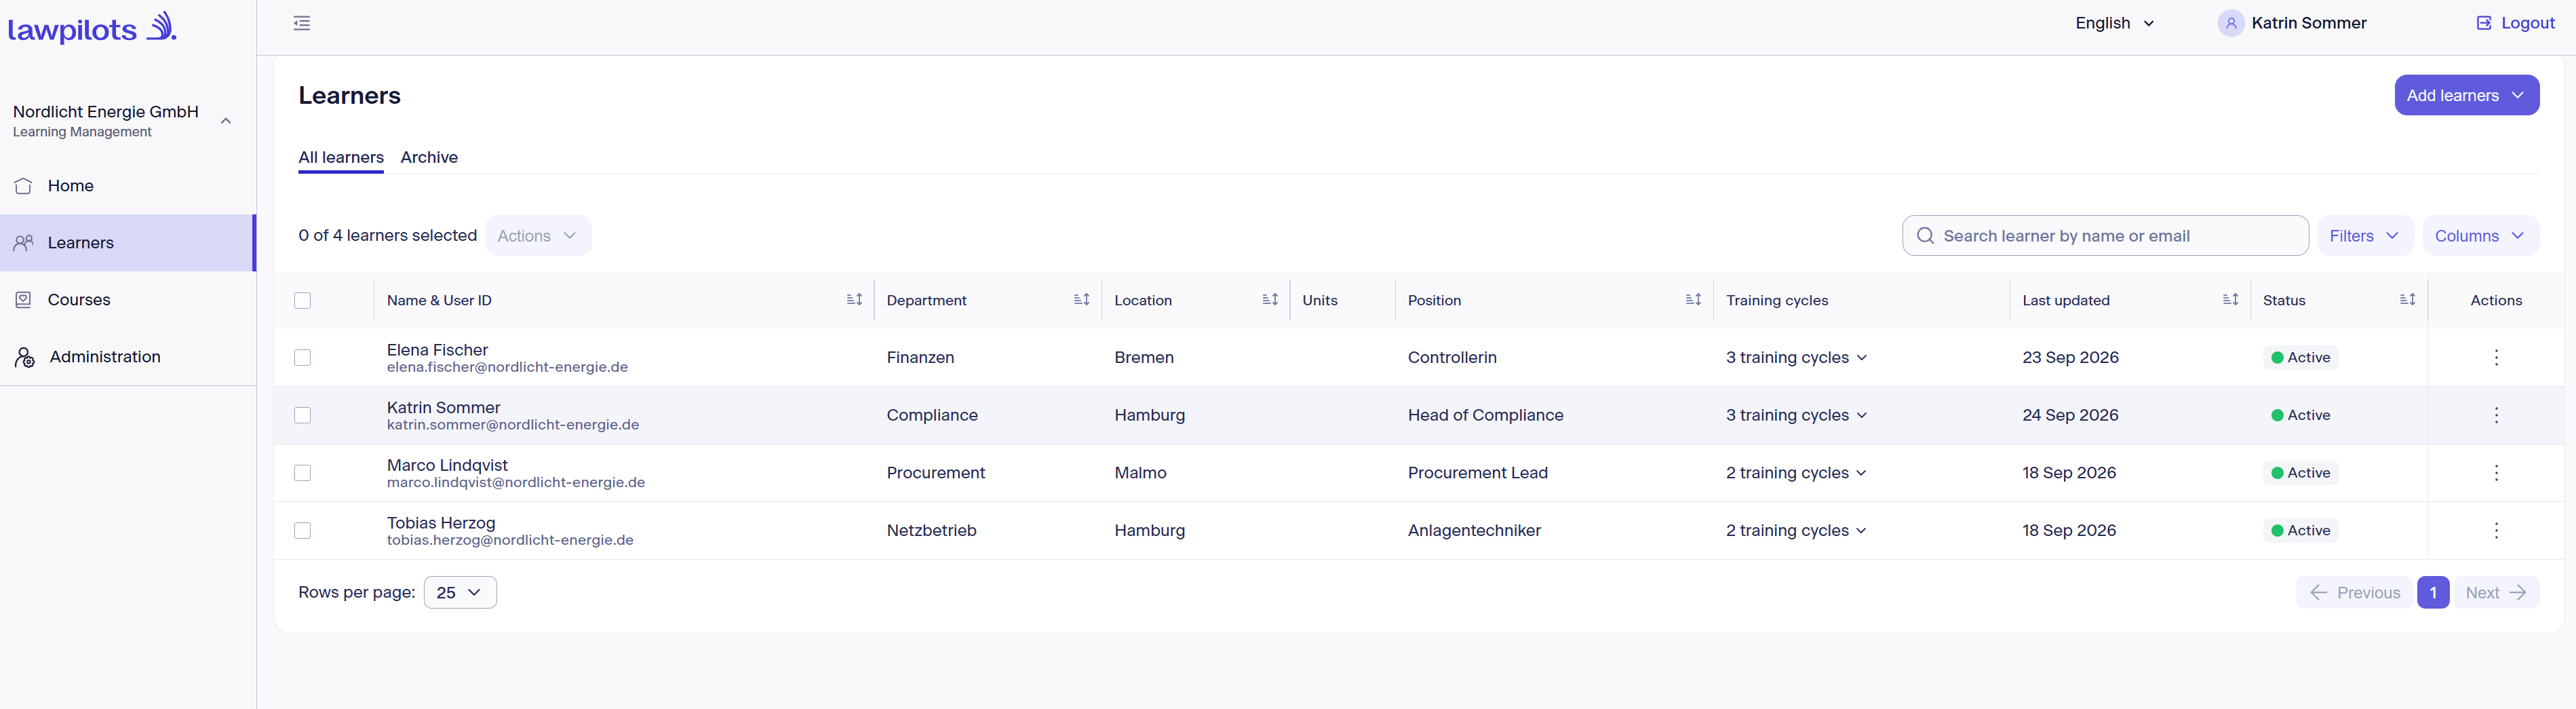Open the English language dropdown

pyautogui.click(x=2114, y=23)
